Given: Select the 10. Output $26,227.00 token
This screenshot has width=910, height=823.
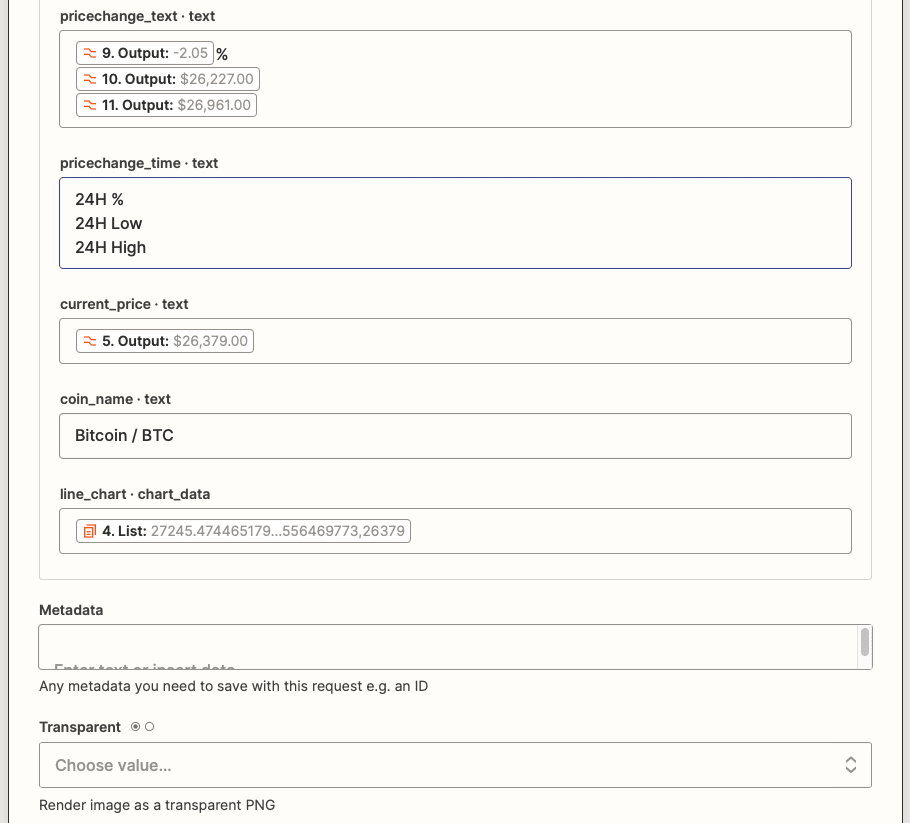Looking at the screenshot, I should pos(166,78).
